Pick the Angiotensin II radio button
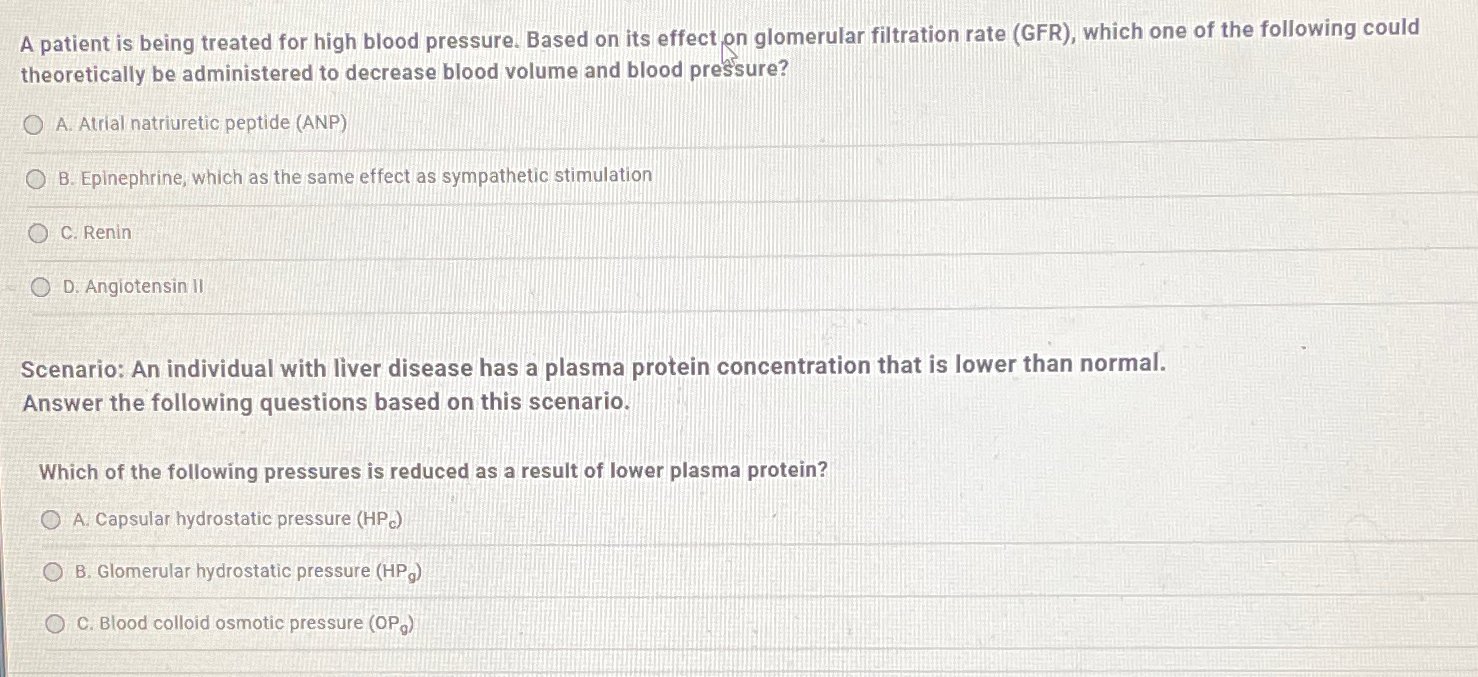1478x677 pixels. click(40, 288)
